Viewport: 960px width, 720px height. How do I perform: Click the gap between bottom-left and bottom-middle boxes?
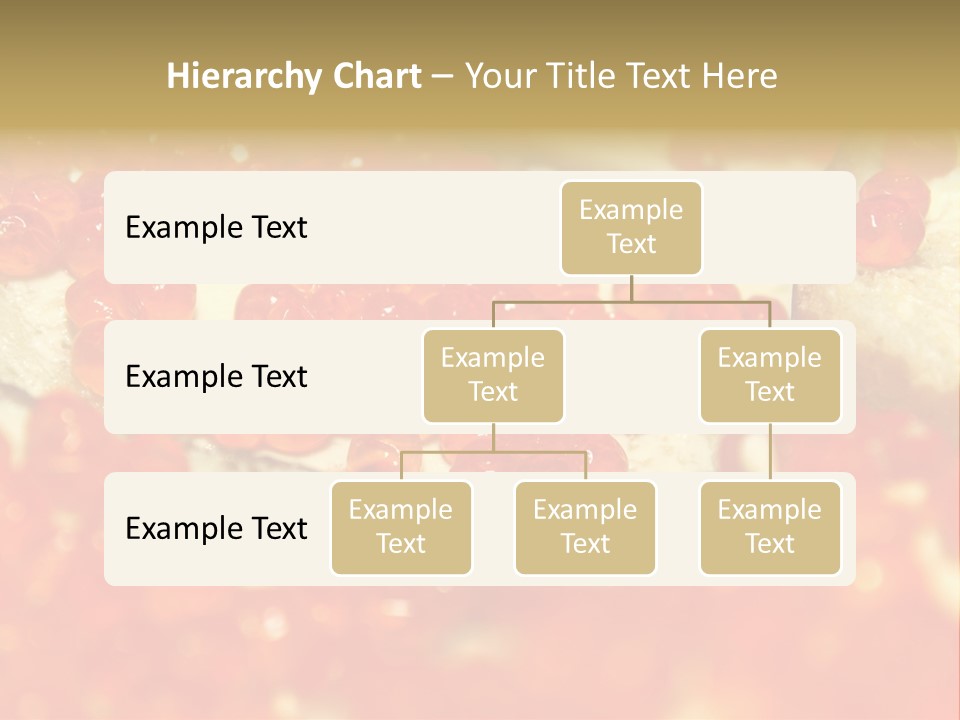point(493,530)
